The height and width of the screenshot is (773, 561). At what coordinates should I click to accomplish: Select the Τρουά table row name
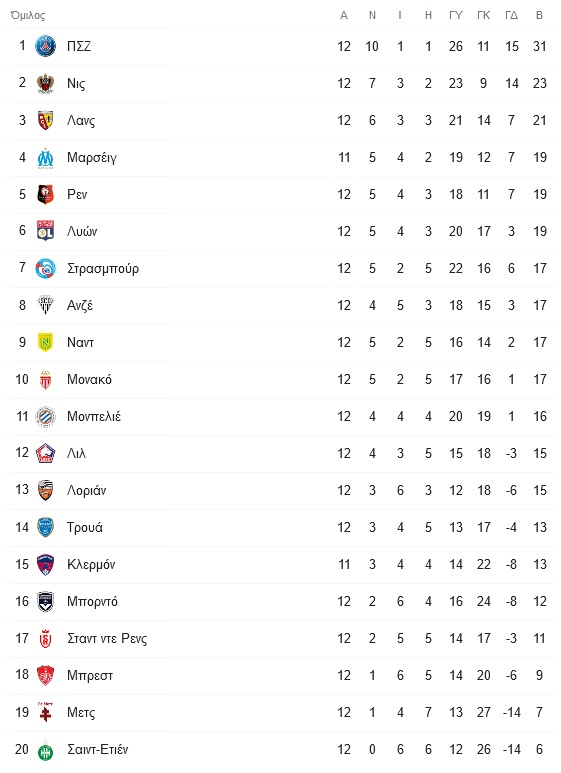(x=85, y=527)
